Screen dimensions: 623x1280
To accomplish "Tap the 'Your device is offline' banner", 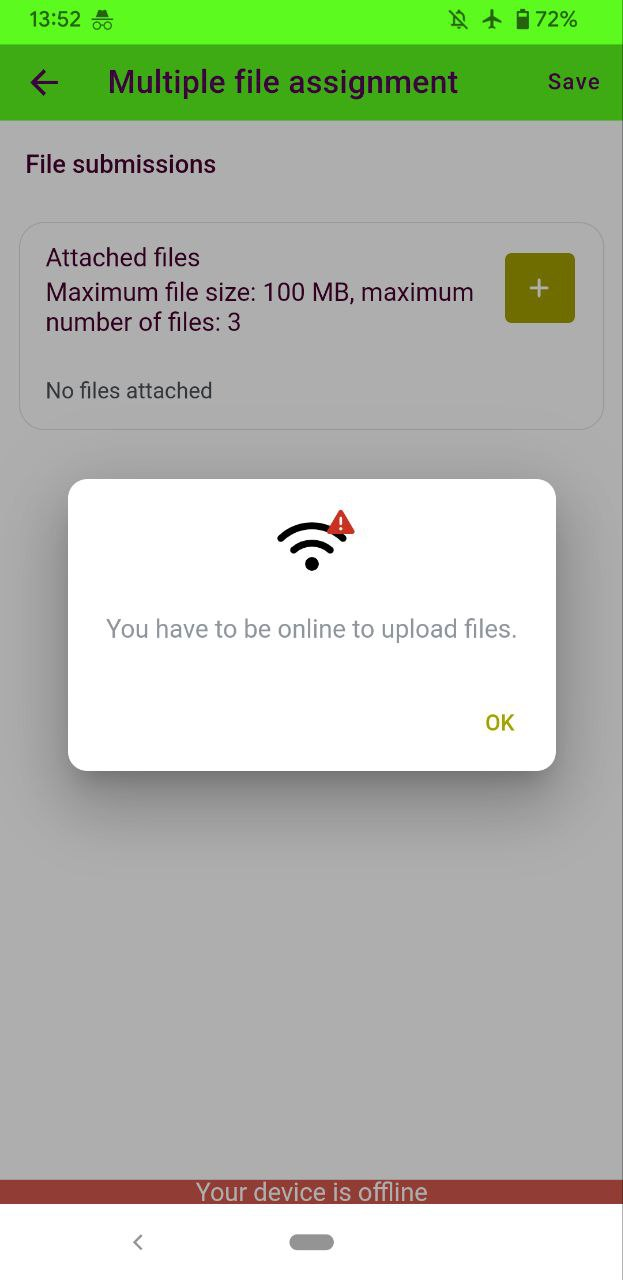I will coord(312,1192).
